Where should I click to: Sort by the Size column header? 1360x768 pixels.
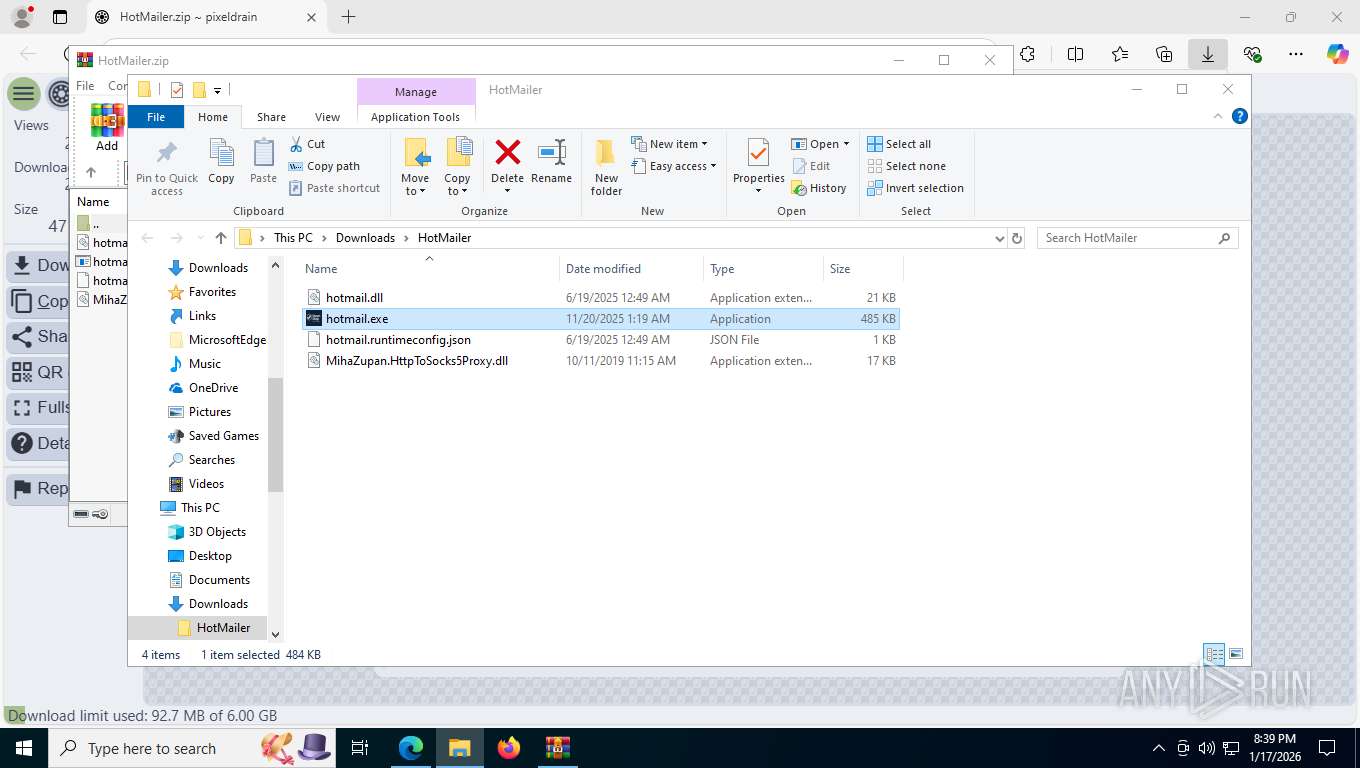pos(863,269)
